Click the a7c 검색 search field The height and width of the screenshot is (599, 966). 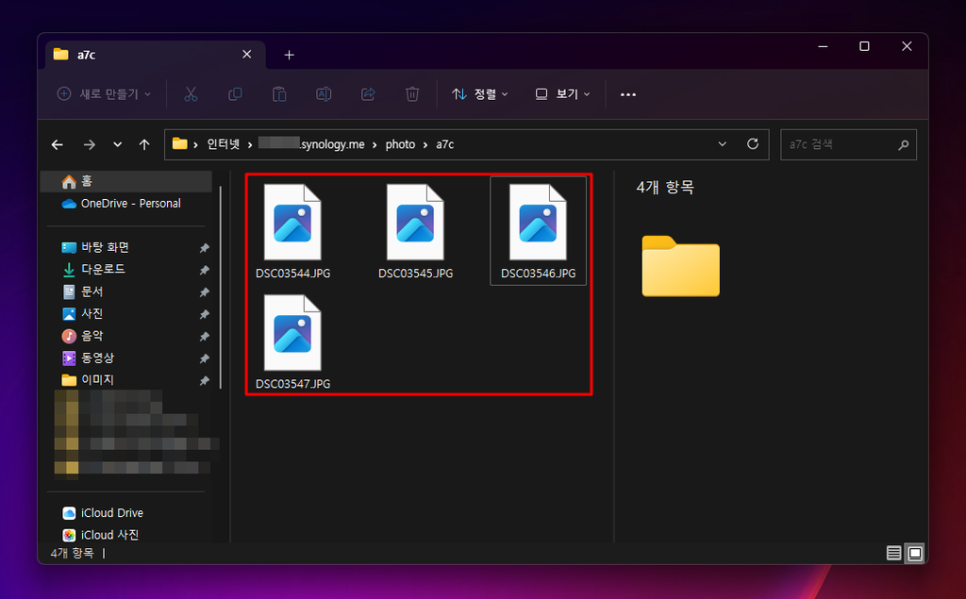click(848, 145)
